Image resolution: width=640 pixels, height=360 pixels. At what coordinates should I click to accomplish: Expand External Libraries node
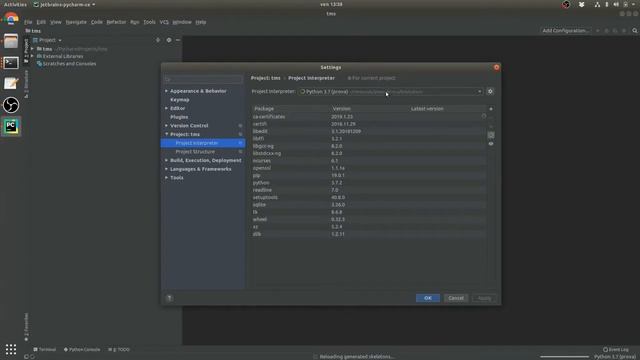pos(33,56)
